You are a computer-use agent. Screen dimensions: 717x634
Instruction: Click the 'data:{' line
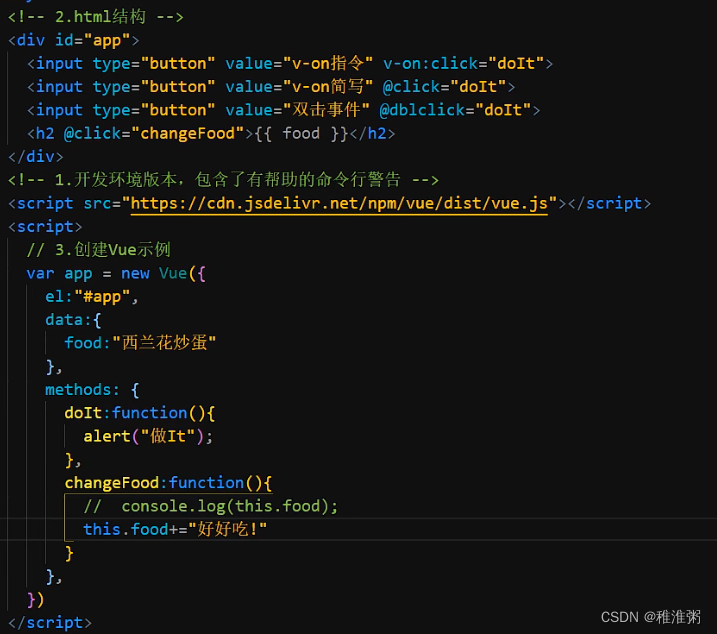[73, 320]
